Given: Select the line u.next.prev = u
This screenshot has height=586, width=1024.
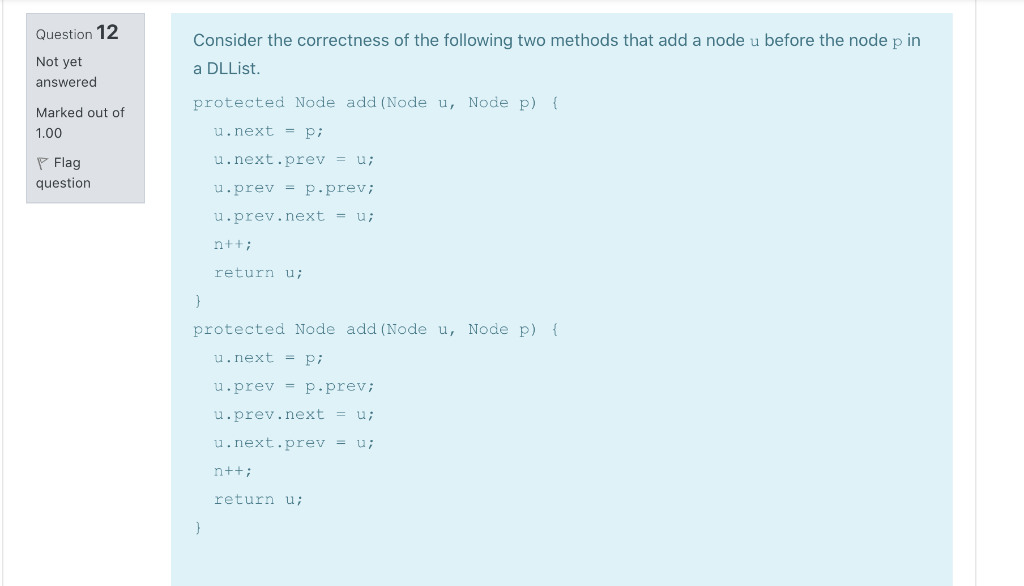Looking at the screenshot, I should point(294,159).
